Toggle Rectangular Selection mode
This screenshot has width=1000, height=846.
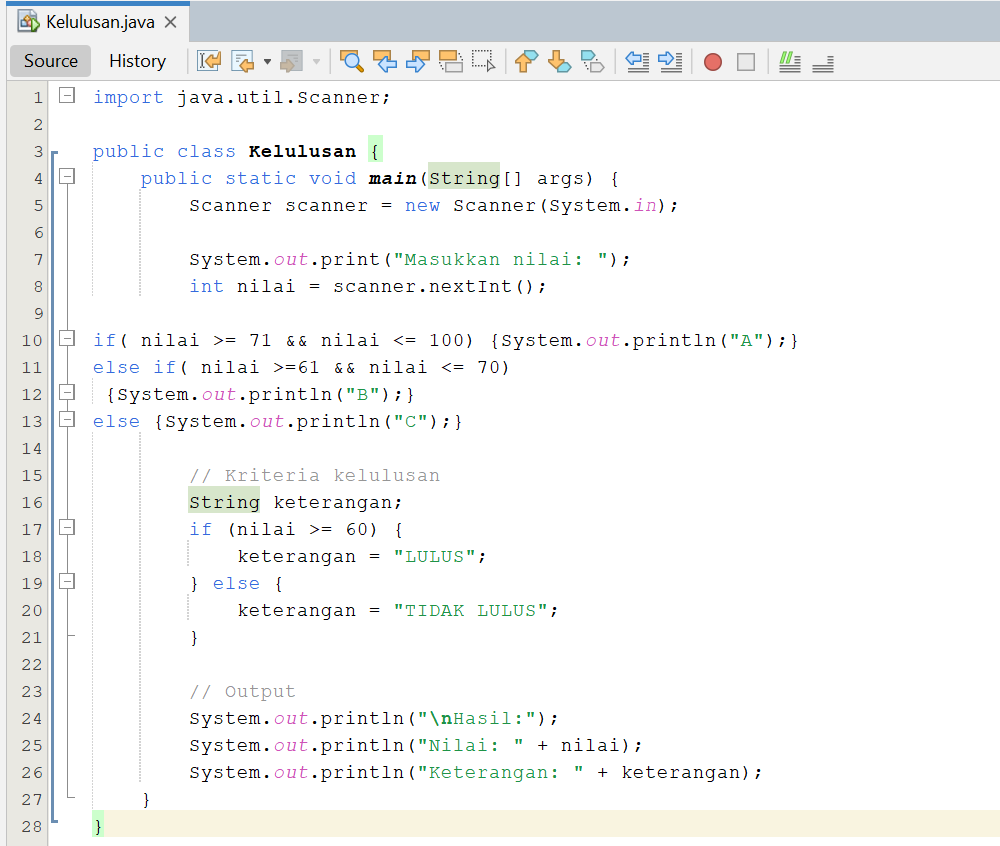click(x=483, y=61)
